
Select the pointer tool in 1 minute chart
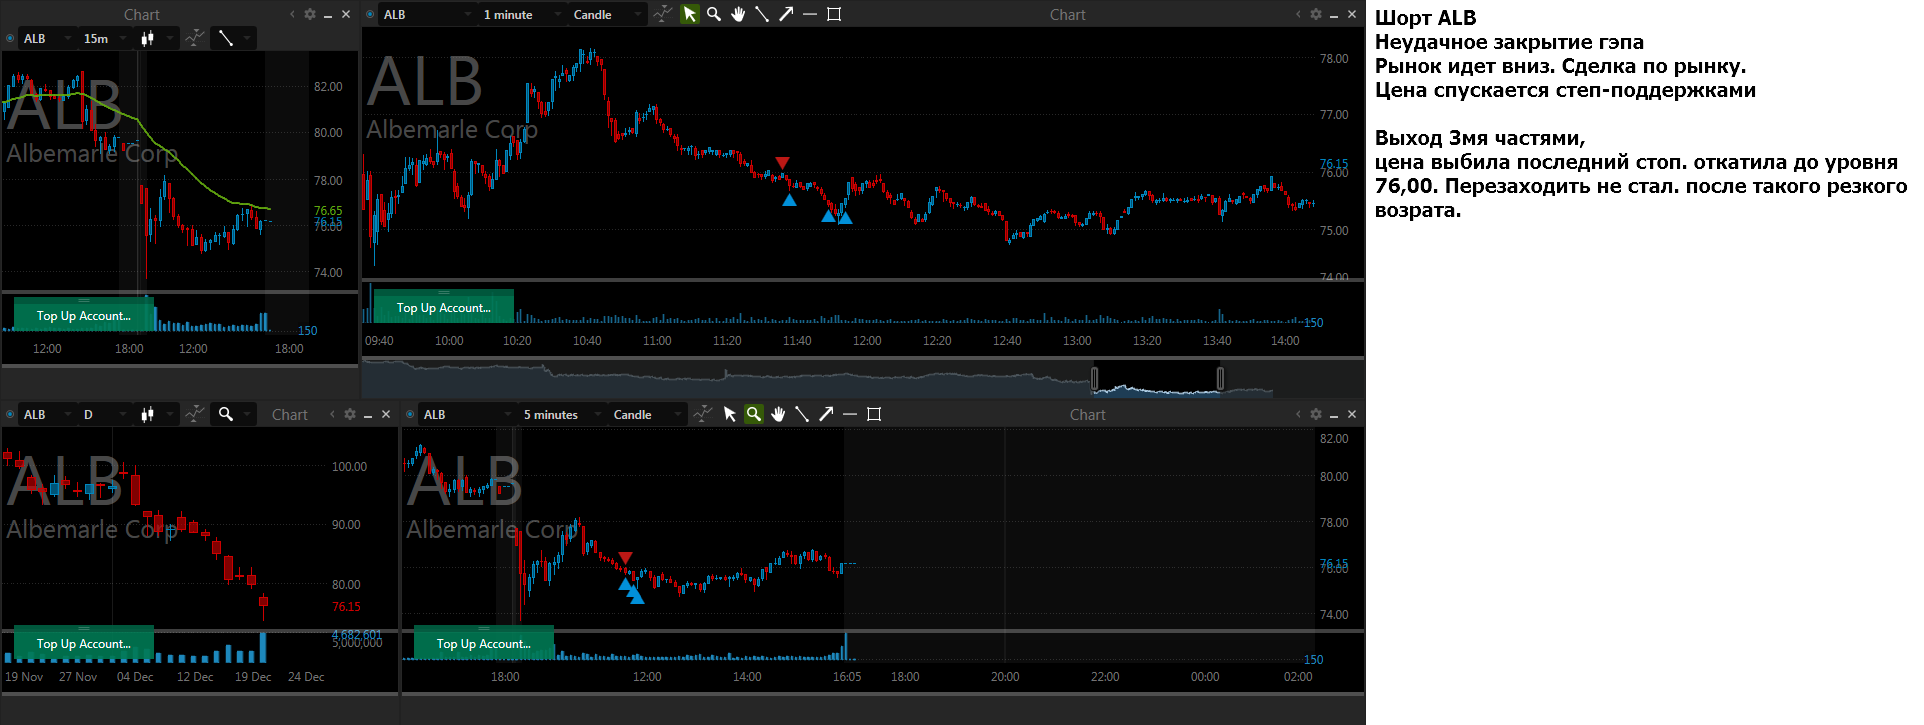689,14
